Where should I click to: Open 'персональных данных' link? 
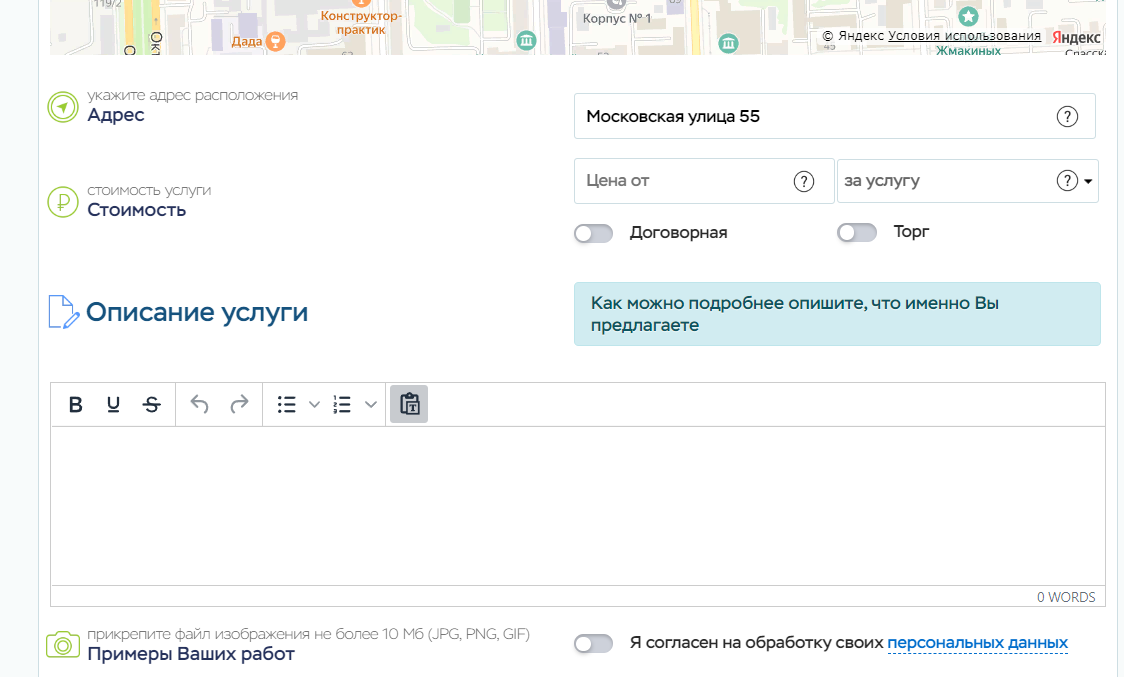tap(977, 643)
